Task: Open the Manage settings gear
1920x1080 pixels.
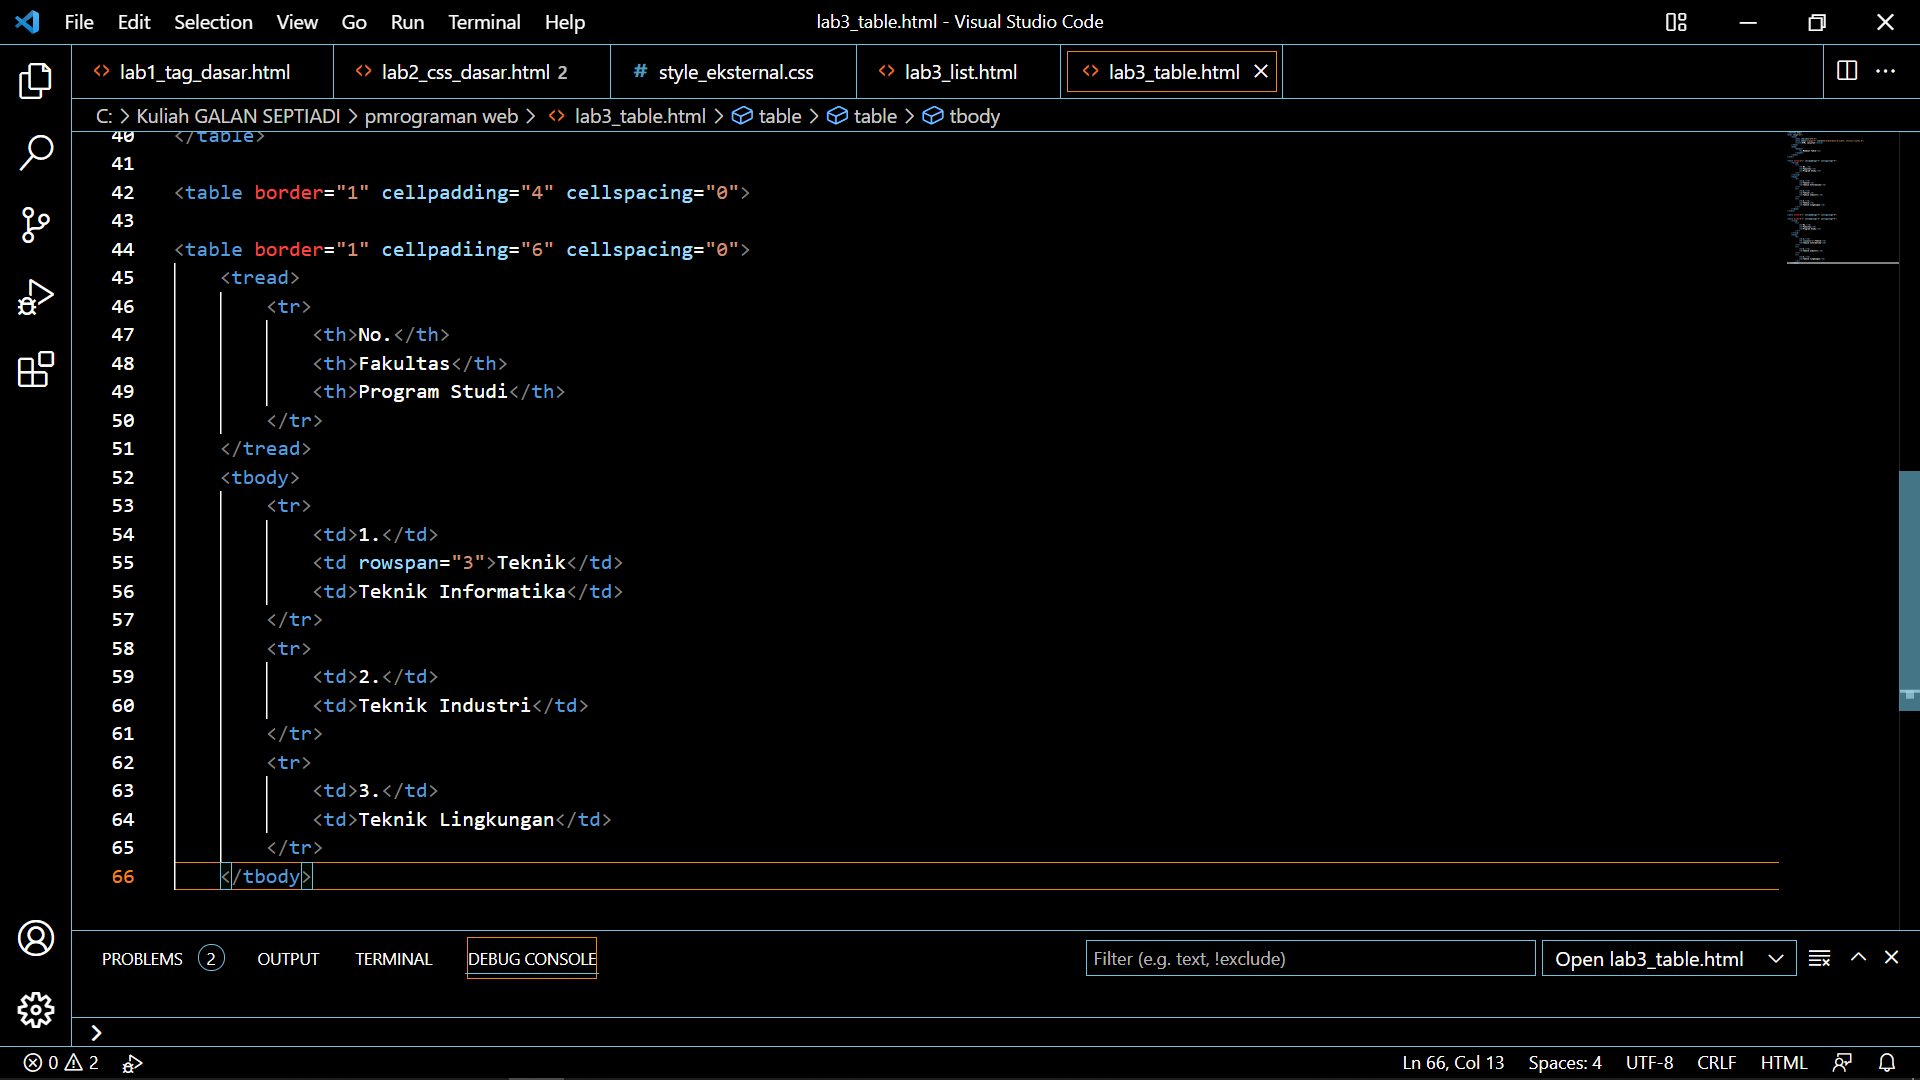Action: tap(36, 1010)
